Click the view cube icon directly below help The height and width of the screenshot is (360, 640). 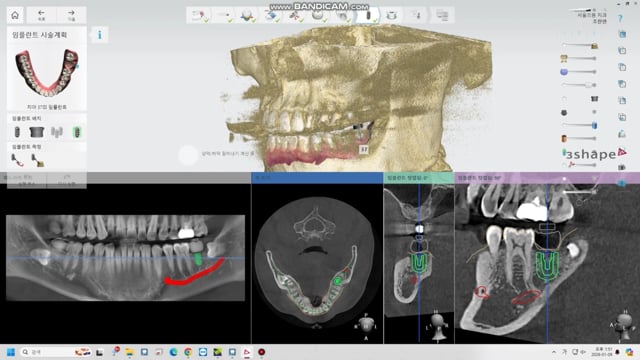point(622,35)
